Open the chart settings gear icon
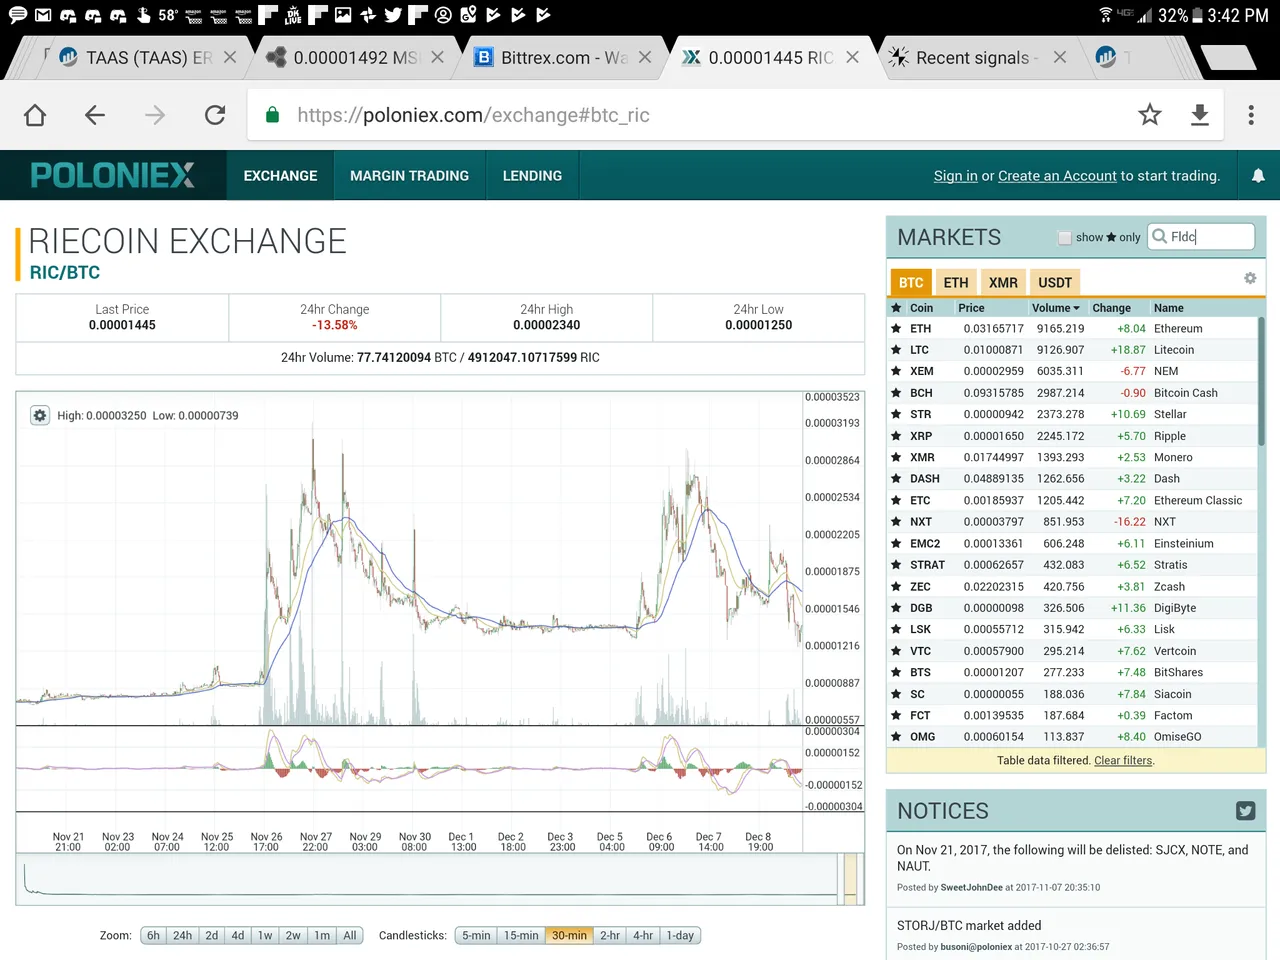Image resolution: width=1280 pixels, height=960 pixels. coord(40,415)
